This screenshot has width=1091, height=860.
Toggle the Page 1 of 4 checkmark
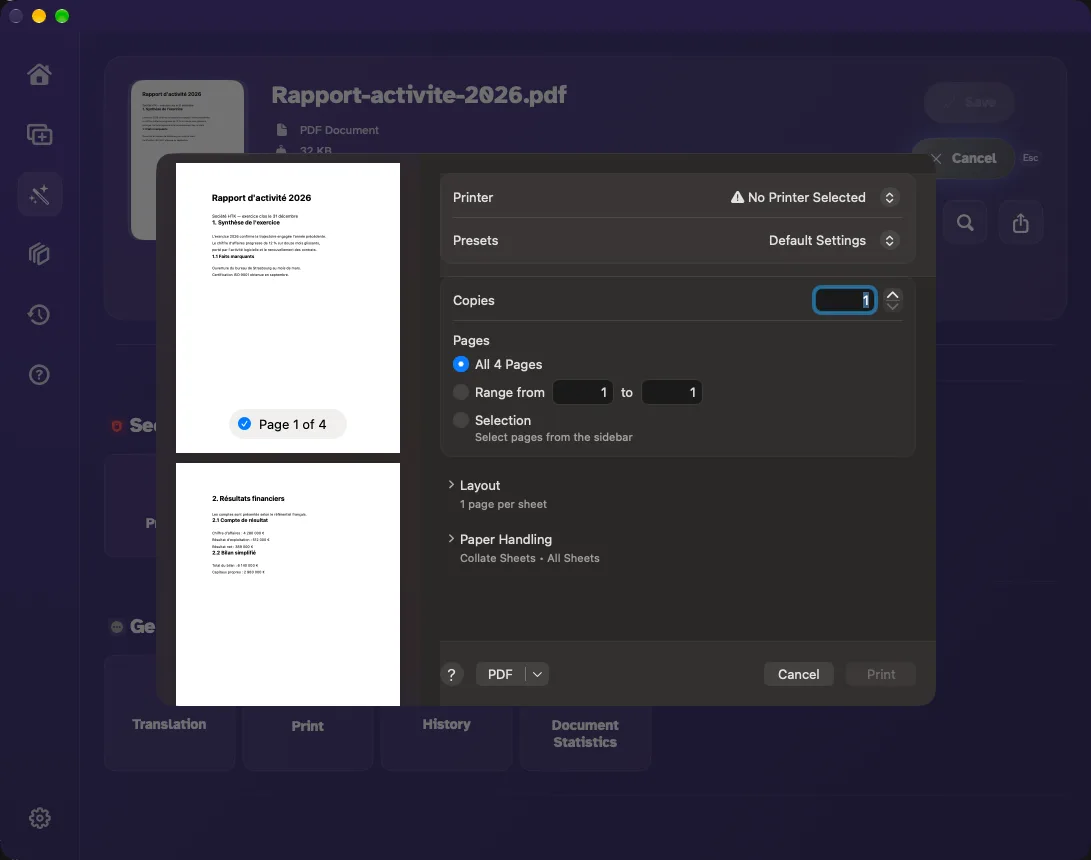tap(244, 424)
